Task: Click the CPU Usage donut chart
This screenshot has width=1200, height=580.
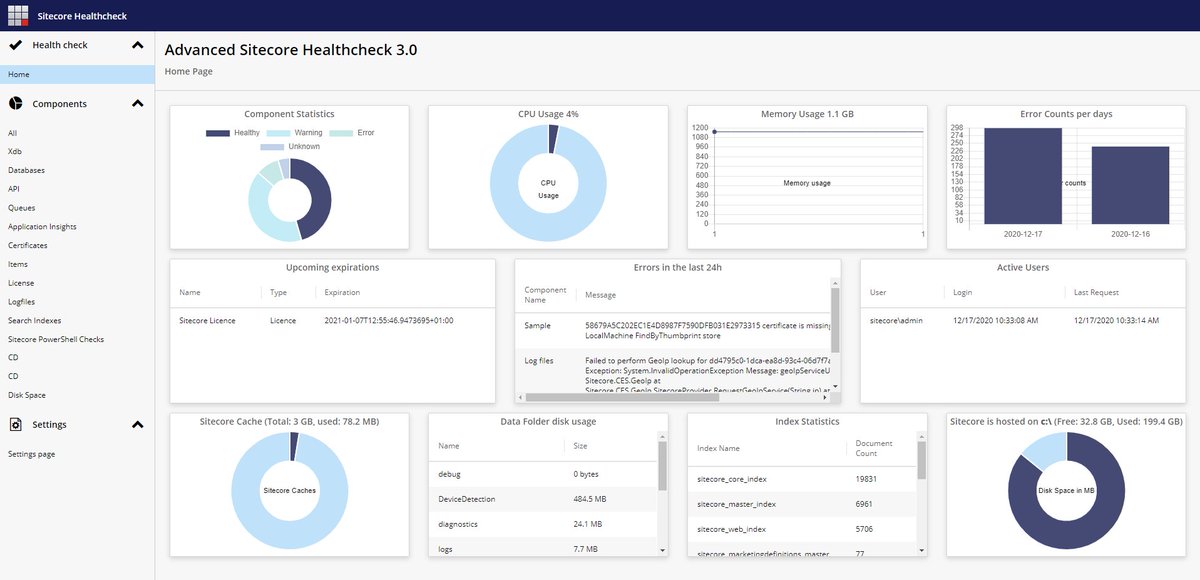Action: click(x=548, y=183)
